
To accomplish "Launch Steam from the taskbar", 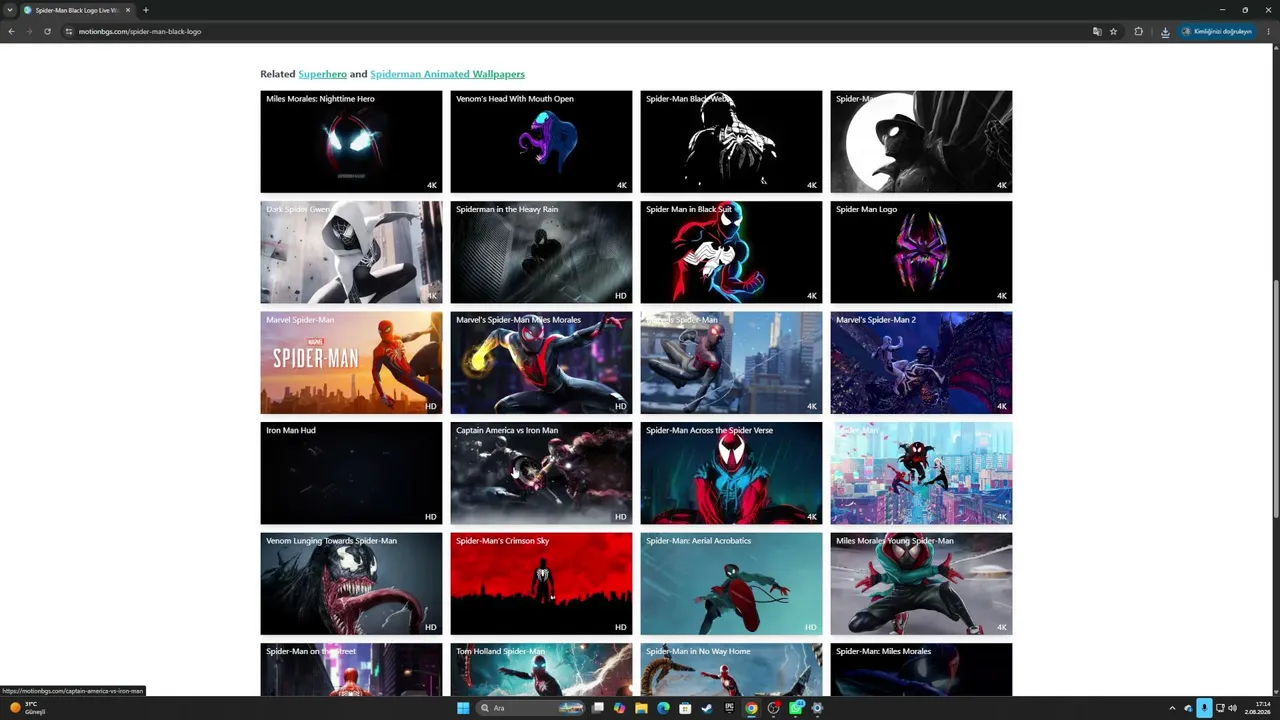I will (x=707, y=708).
